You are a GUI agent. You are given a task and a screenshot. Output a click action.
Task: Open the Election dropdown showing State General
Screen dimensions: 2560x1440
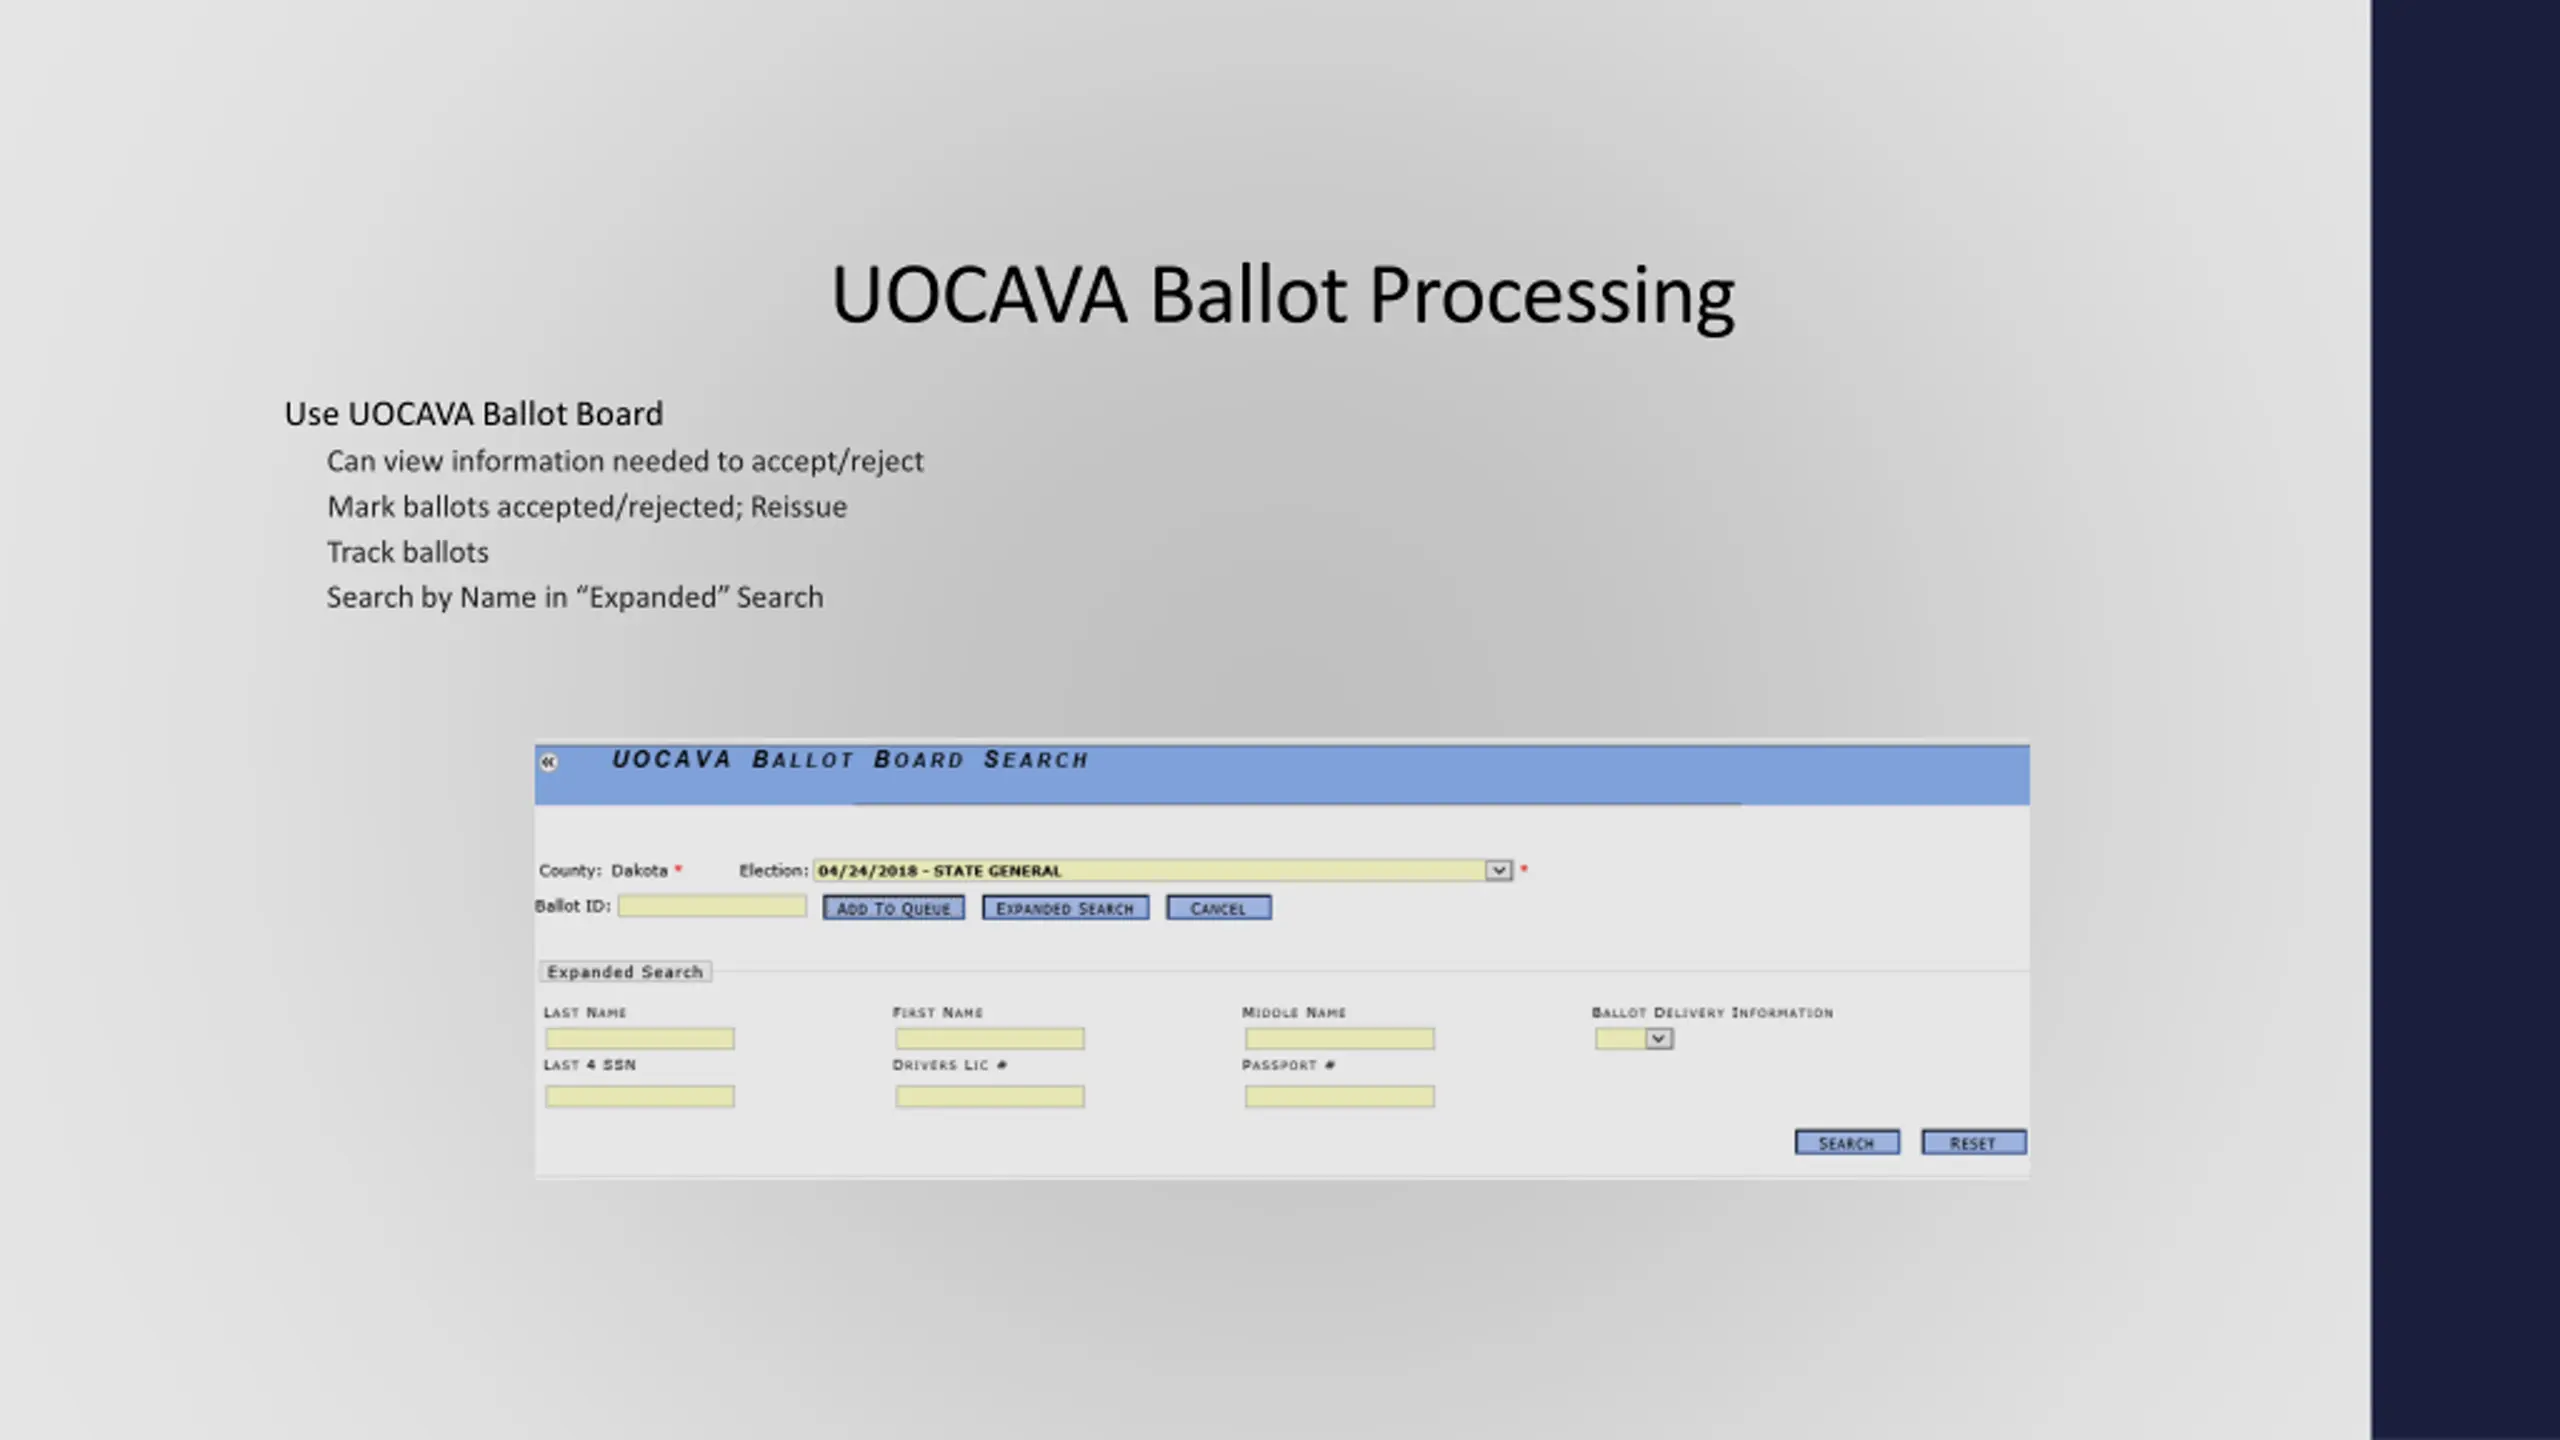tap(1162, 870)
